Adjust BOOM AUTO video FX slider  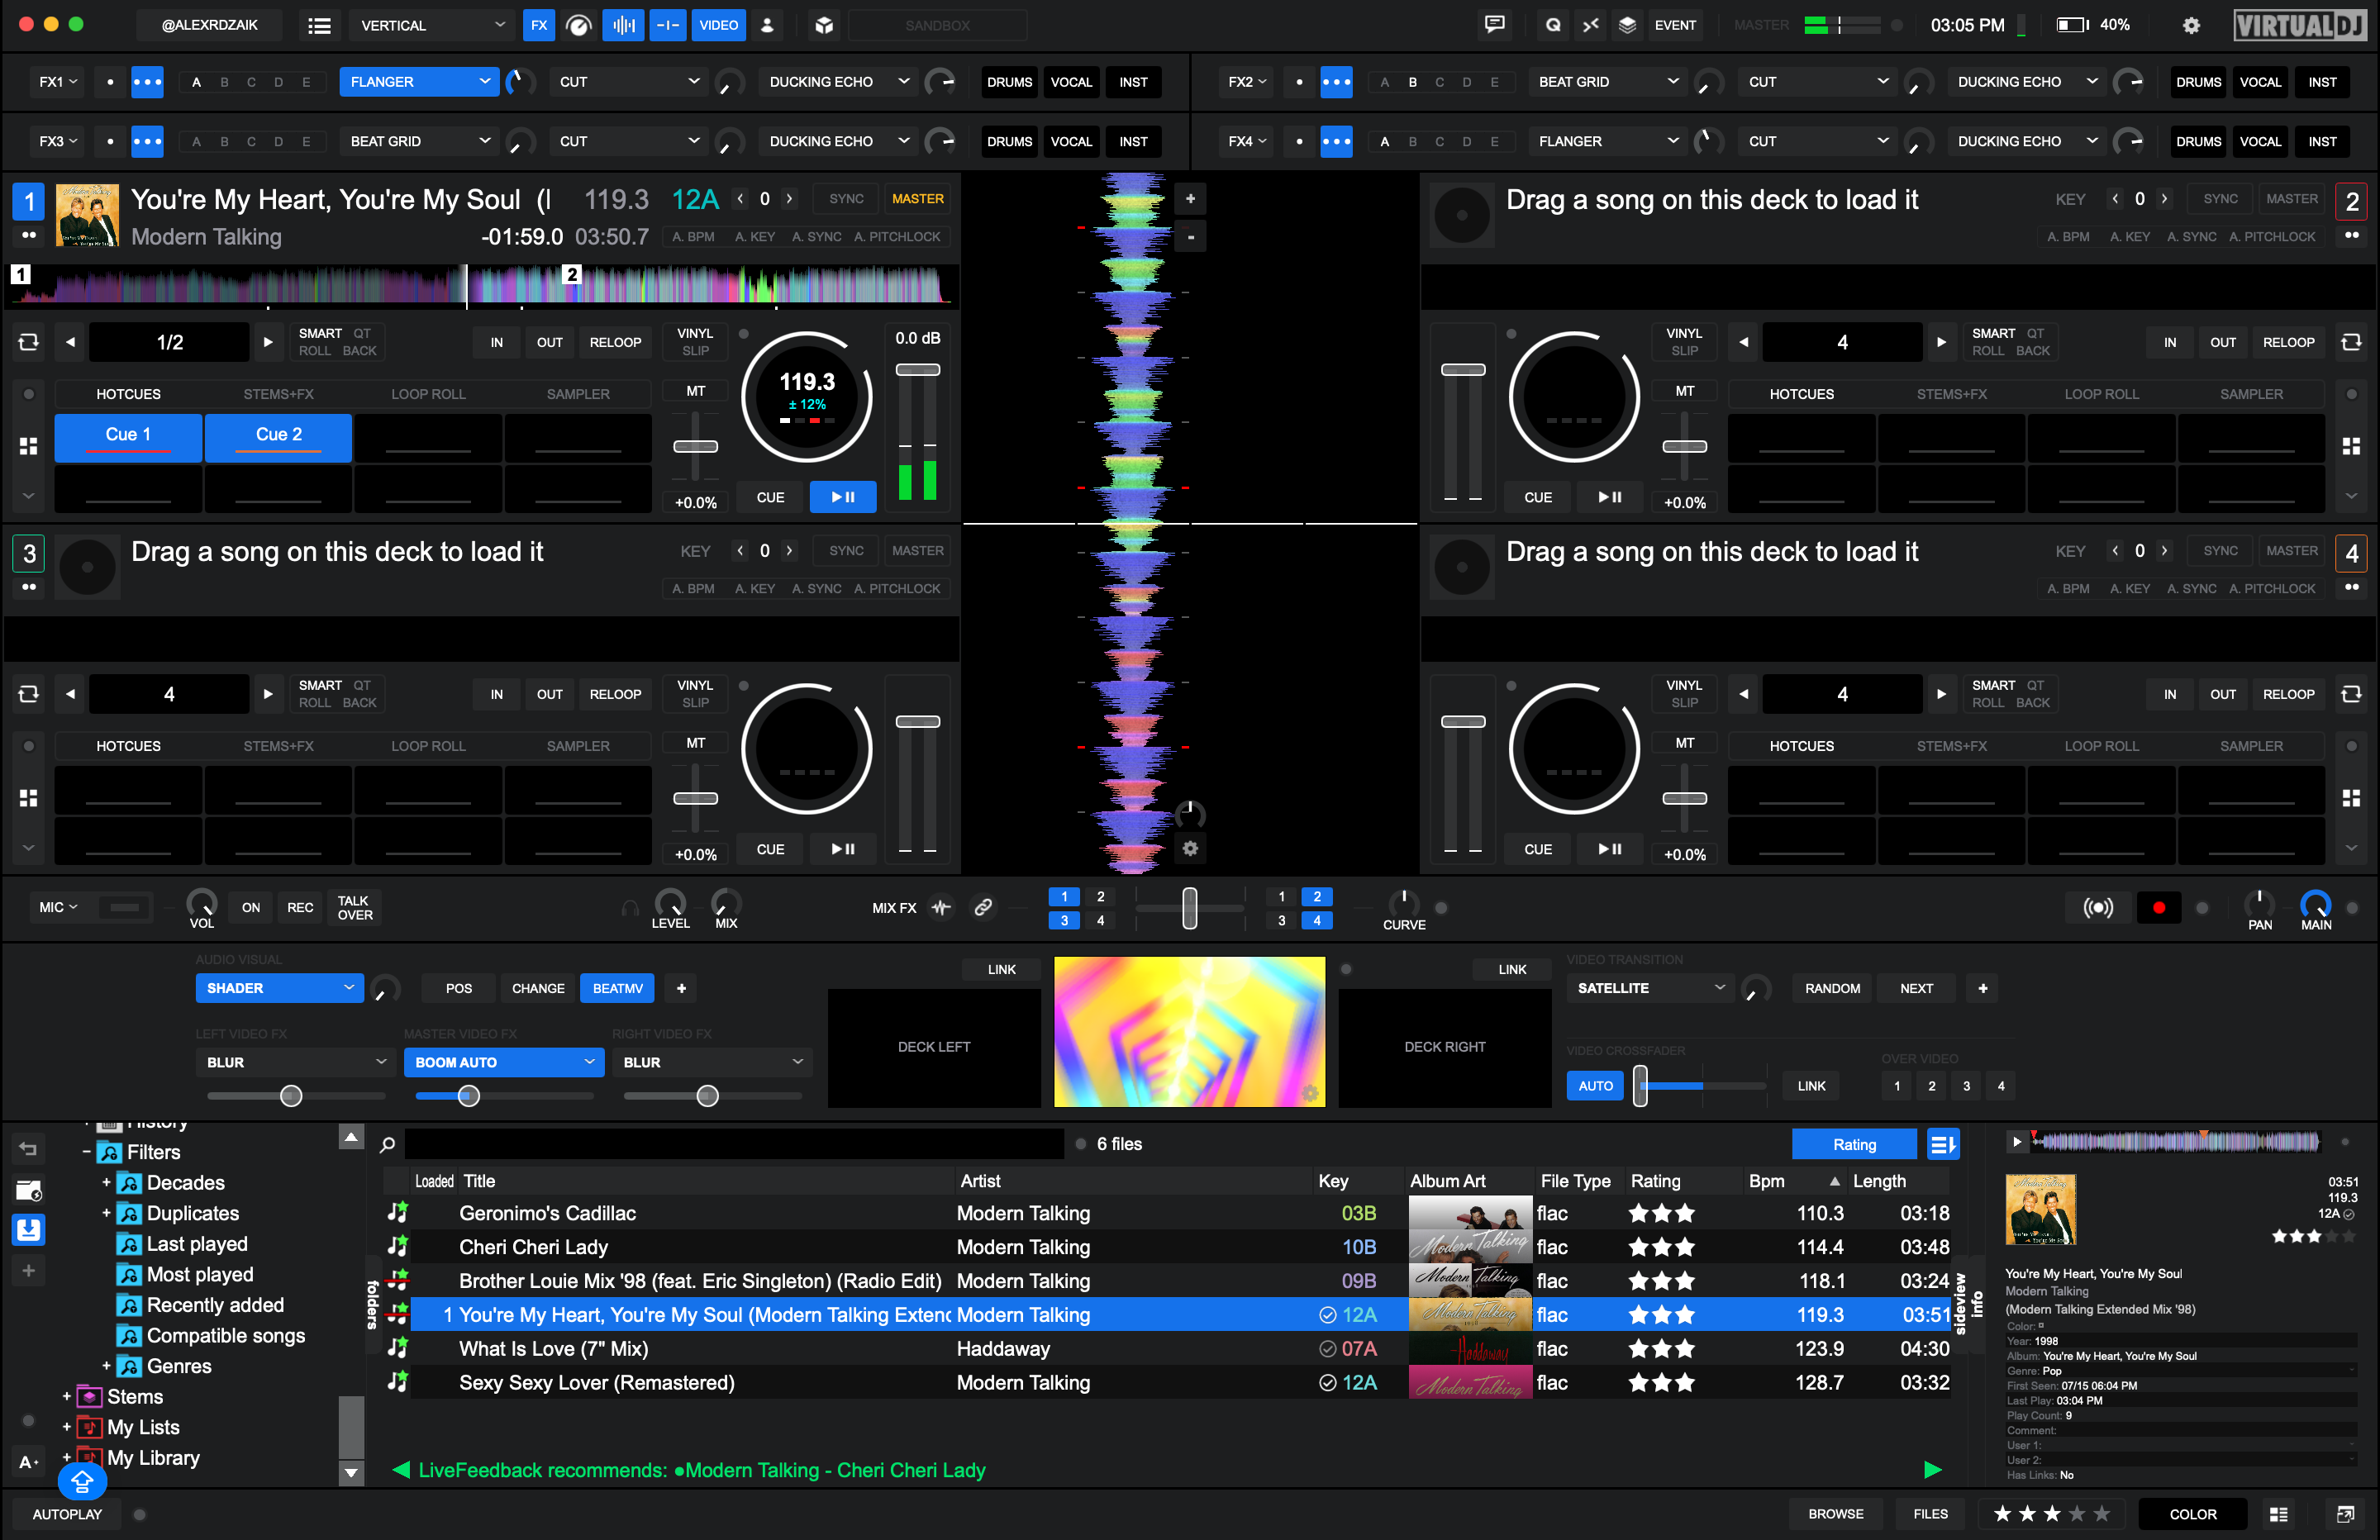pos(468,1096)
